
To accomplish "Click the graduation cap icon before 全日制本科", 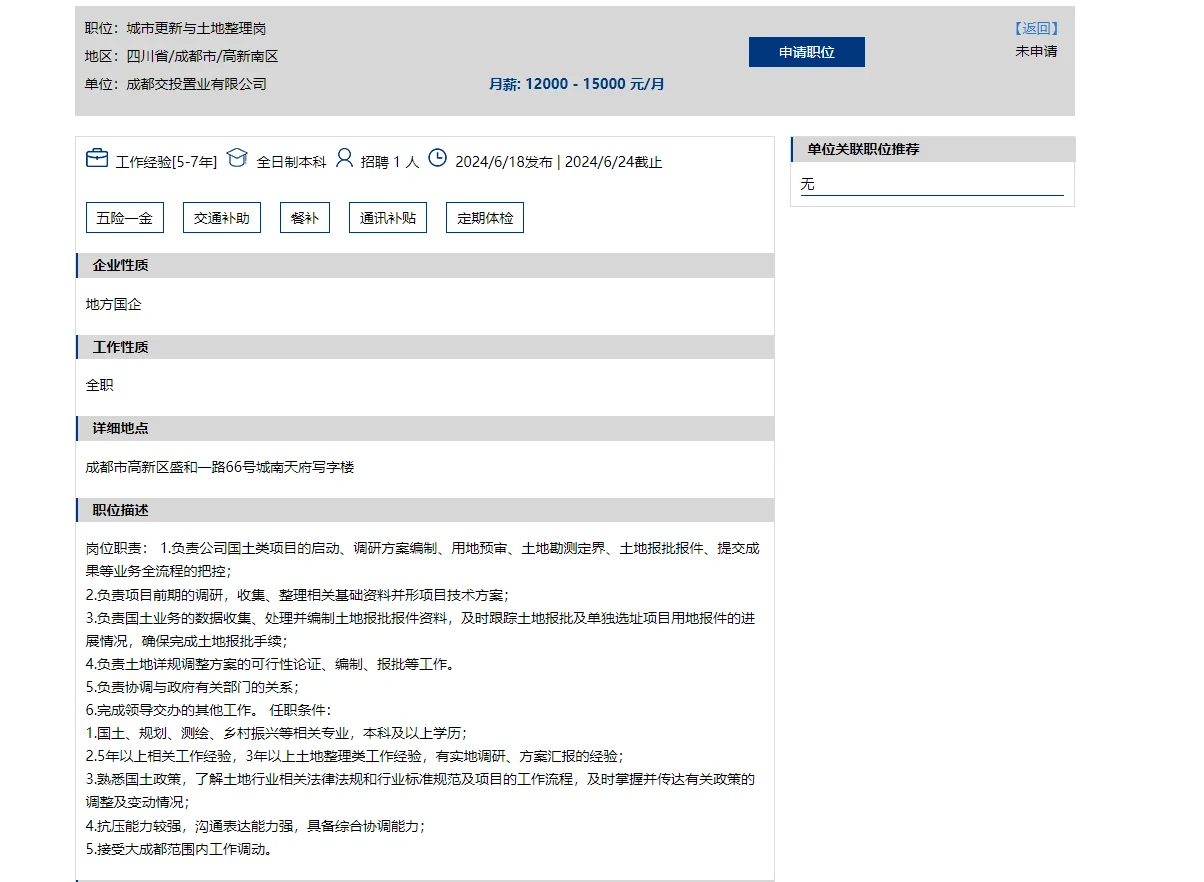I will coord(237,157).
